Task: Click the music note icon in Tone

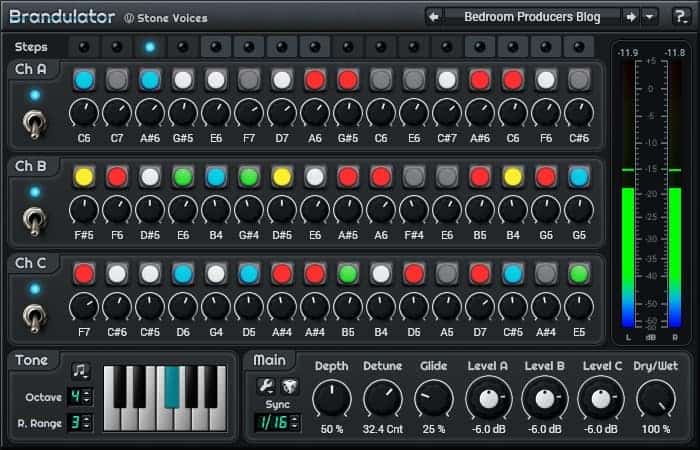Action: (81, 371)
